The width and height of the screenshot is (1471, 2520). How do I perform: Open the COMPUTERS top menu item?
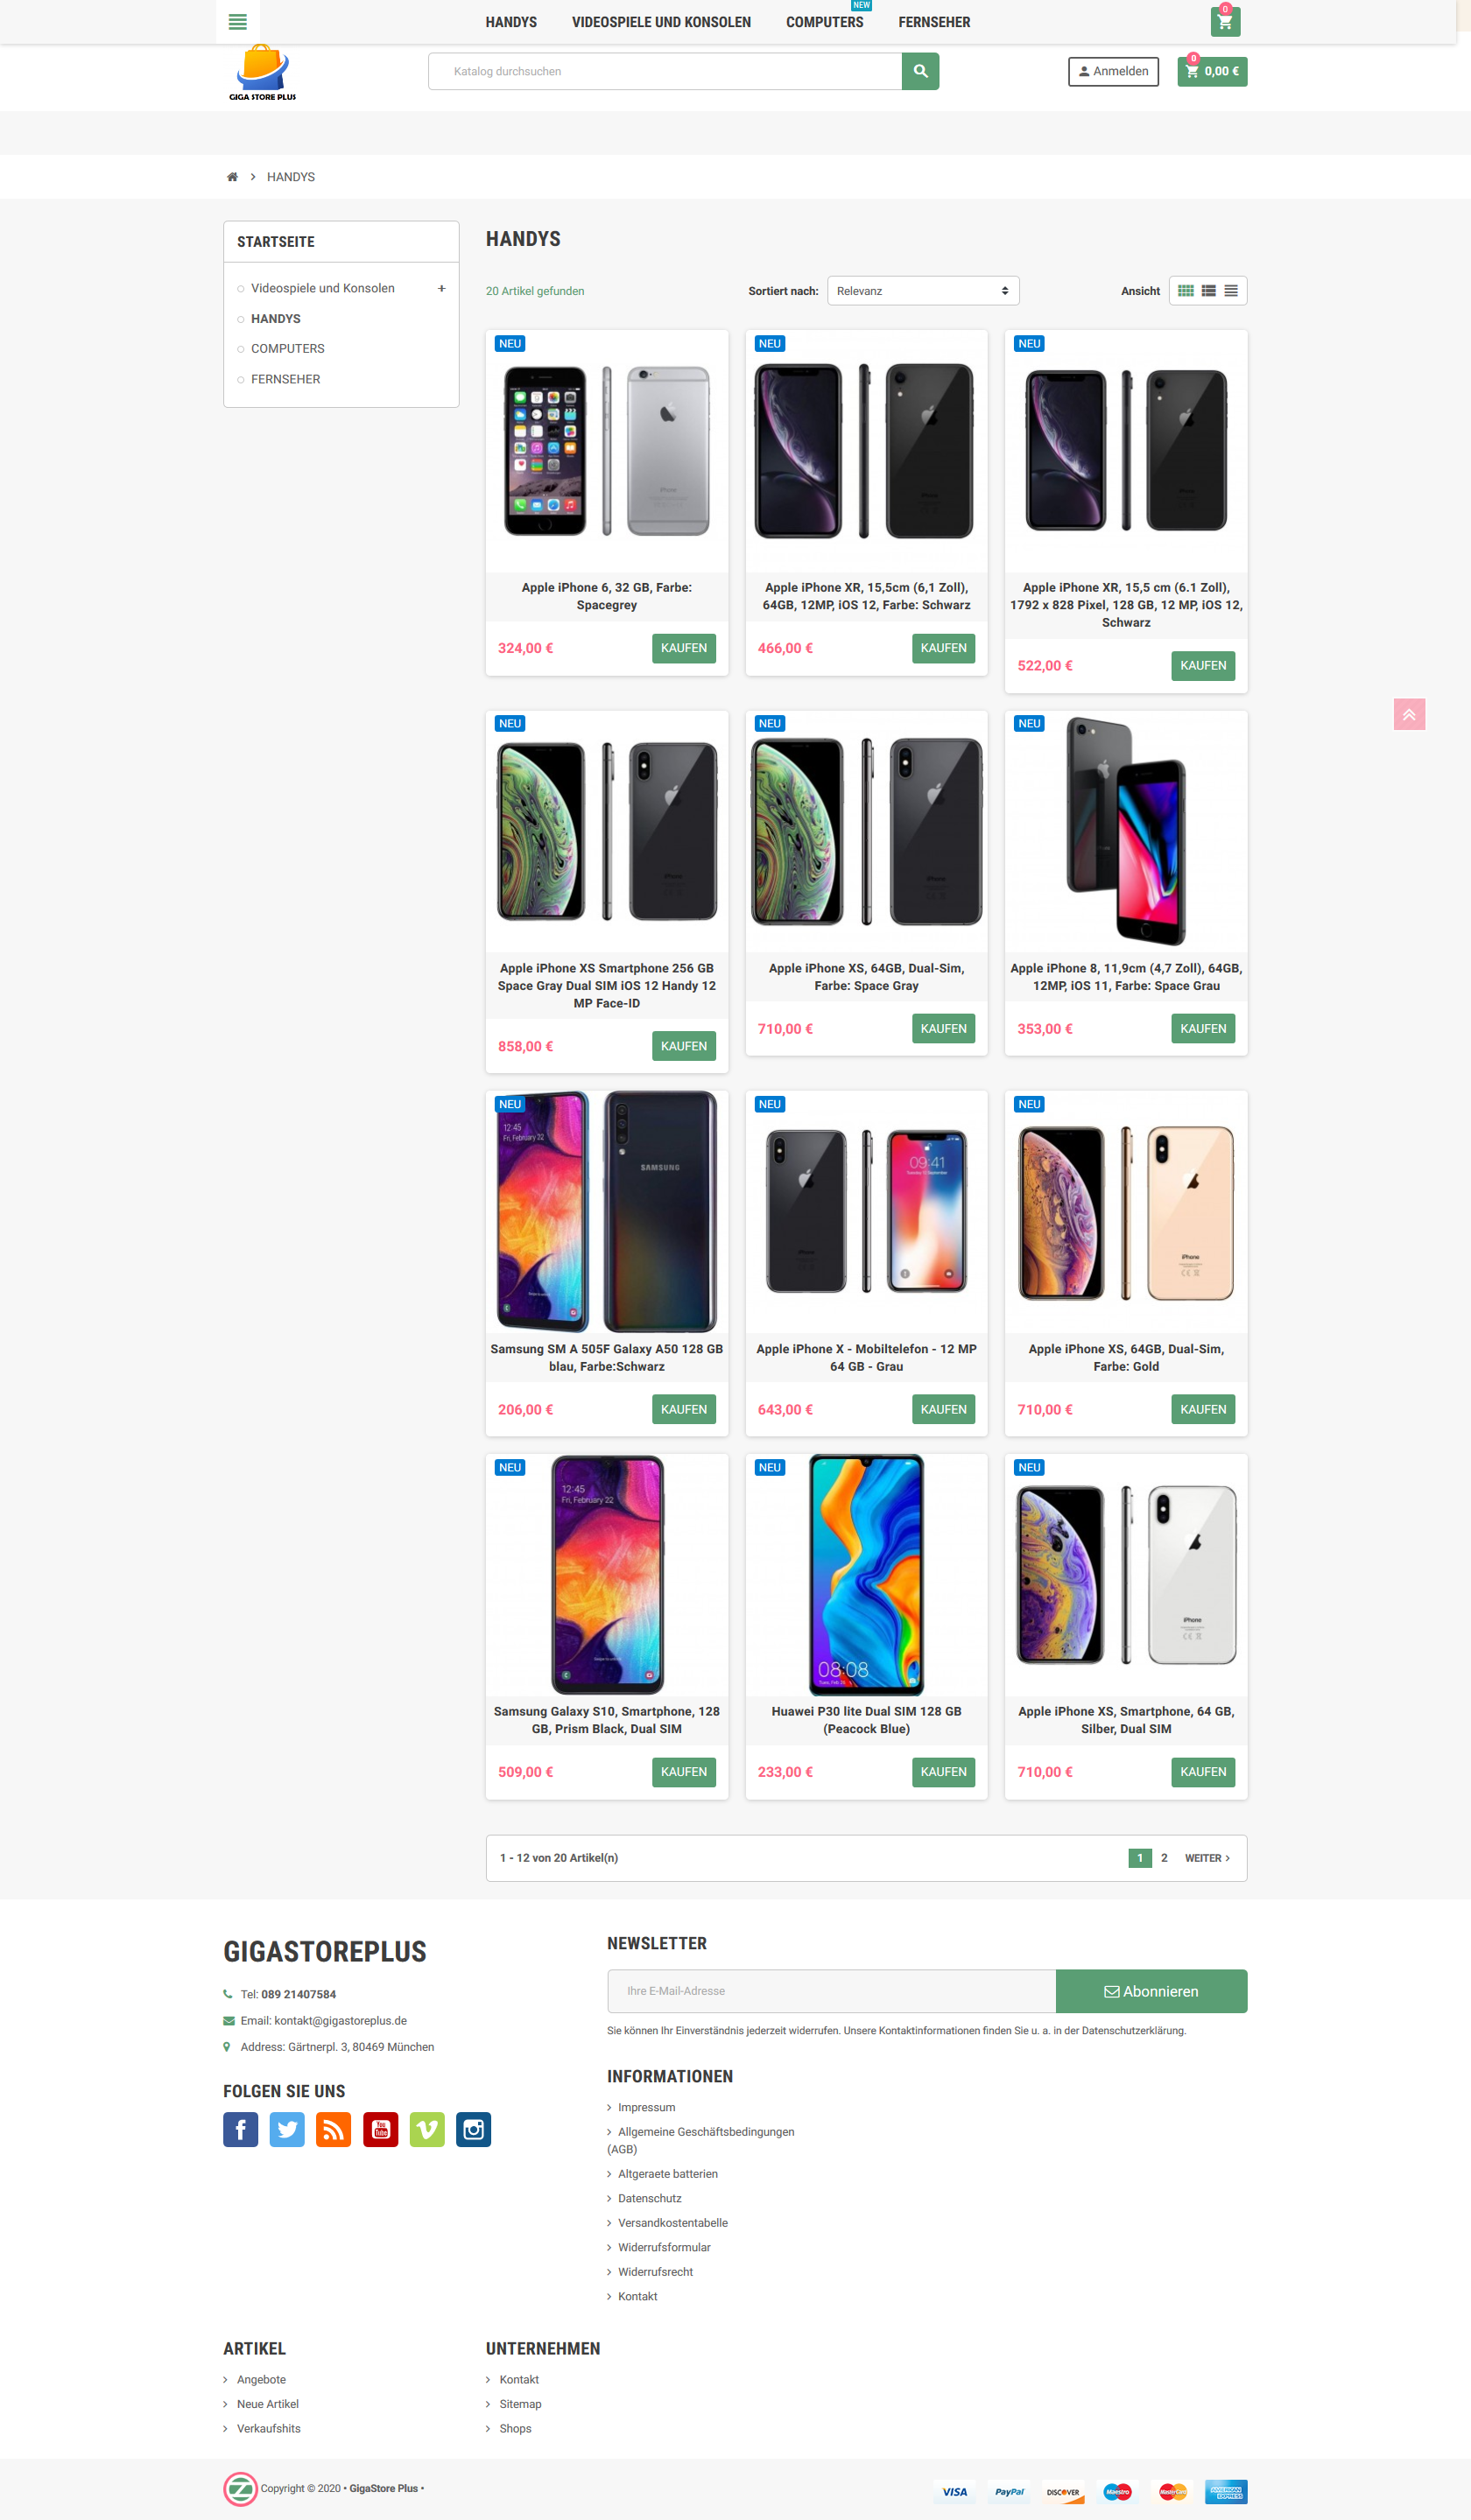(x=824, y=22)
